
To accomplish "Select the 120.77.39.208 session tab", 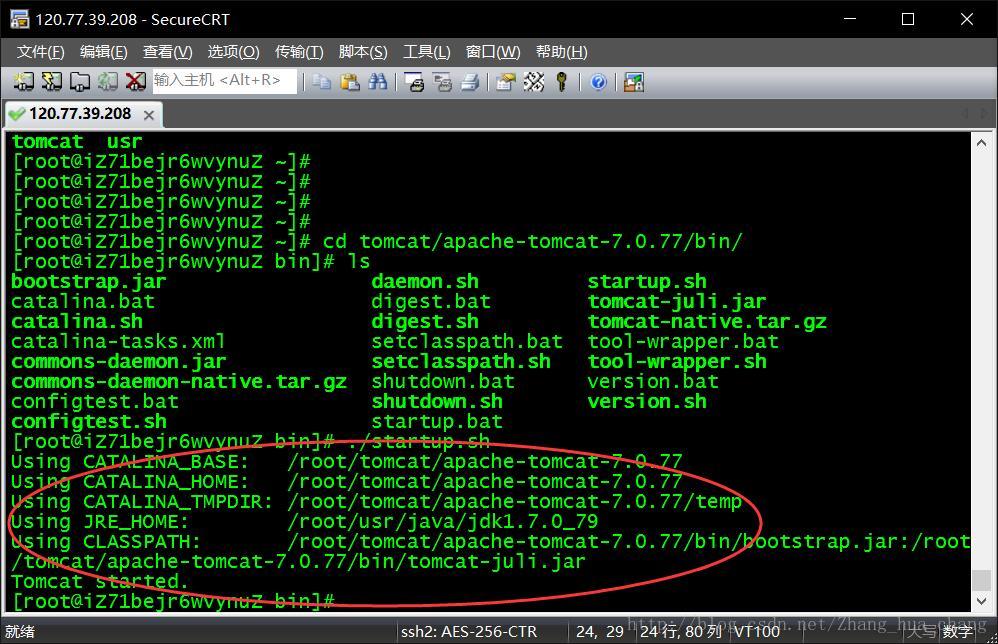I will point(81,114).
